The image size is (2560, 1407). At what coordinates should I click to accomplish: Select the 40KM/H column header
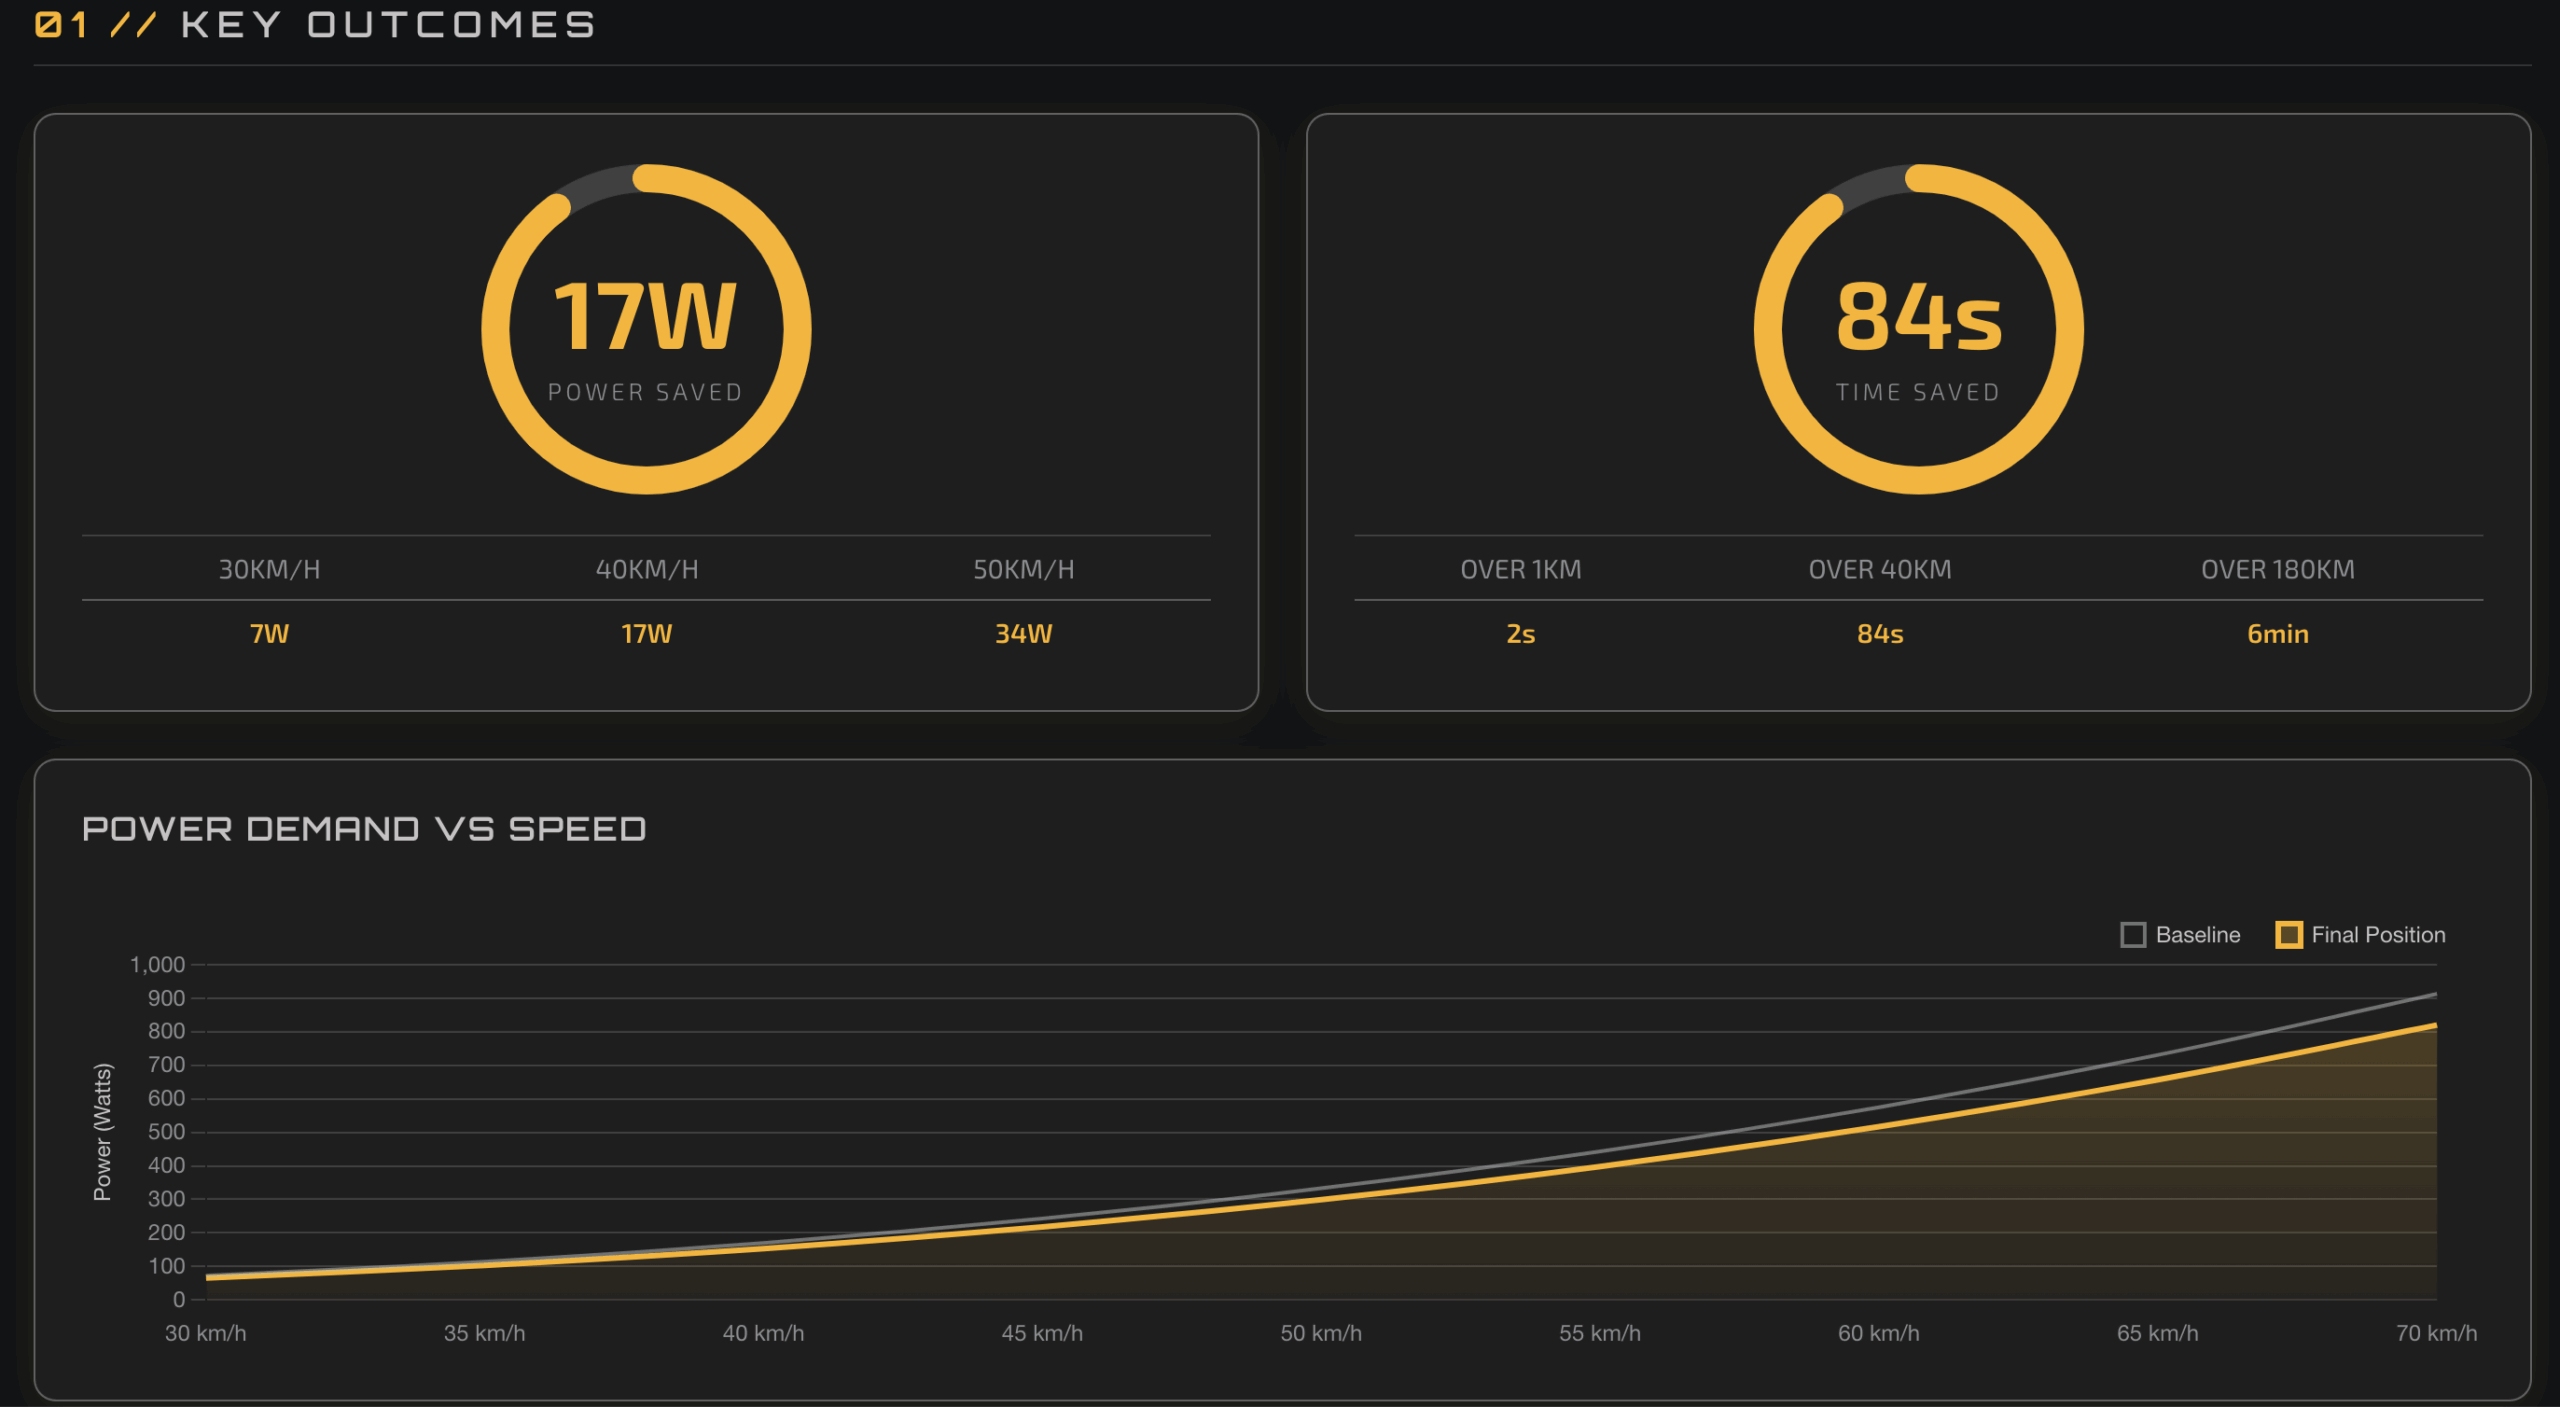647,569
